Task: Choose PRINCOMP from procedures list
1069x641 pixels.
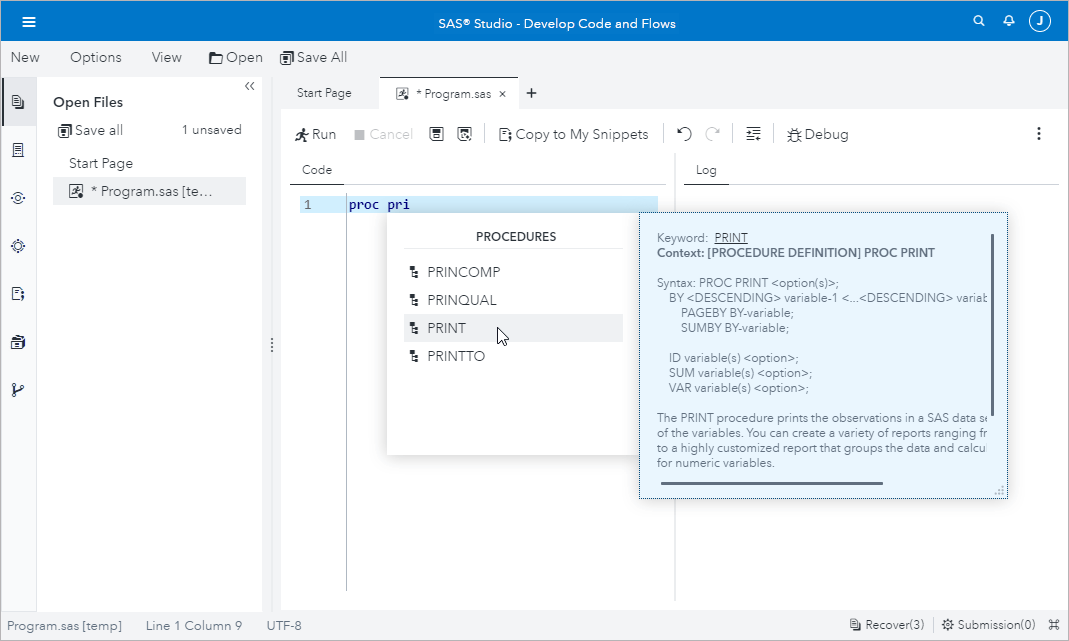Action: pos(513,272)
